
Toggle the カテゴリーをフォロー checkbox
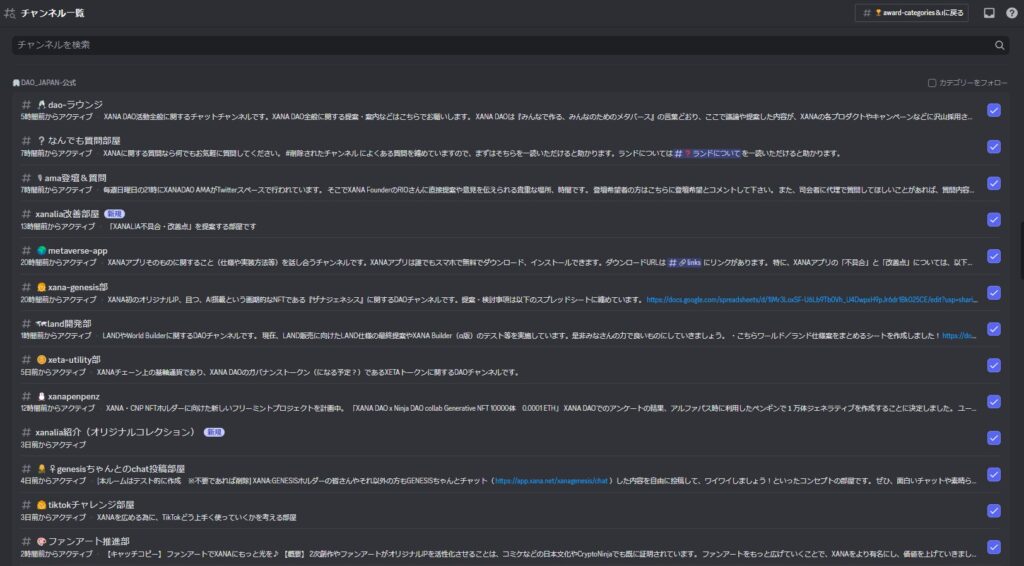click(932, 83)
